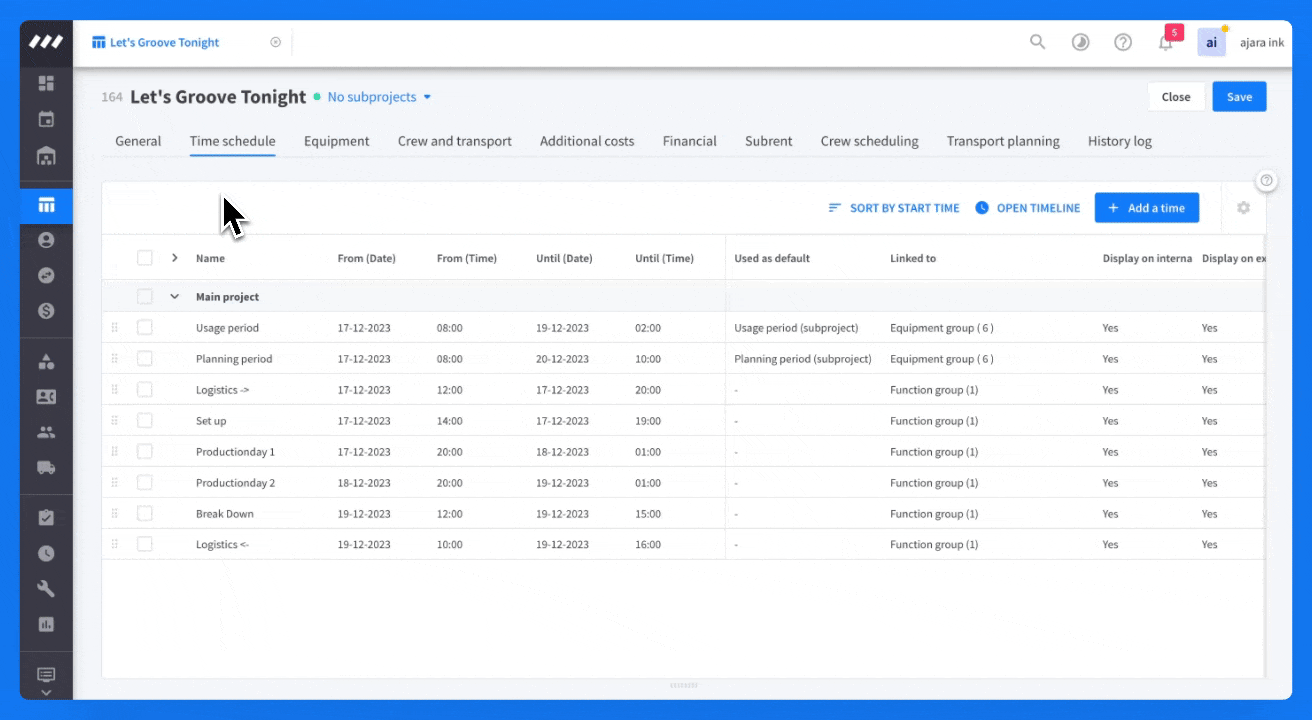
Task: Click the Until (Time) column header
Action: pos(664,258)
